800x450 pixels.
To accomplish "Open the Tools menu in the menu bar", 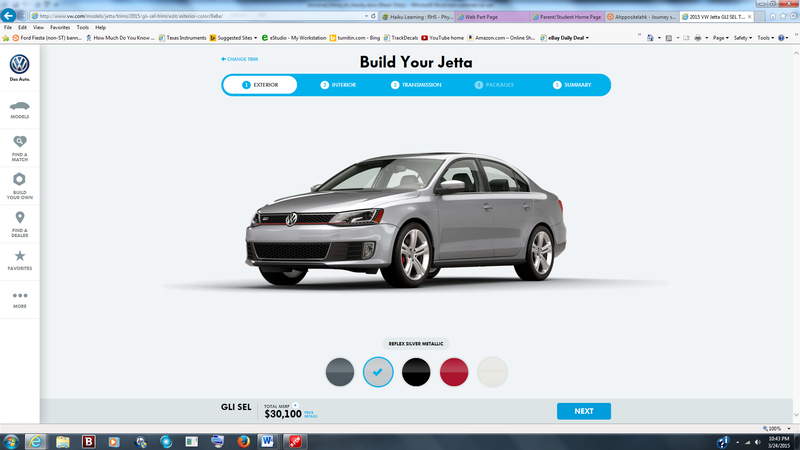I will (83, 28).
